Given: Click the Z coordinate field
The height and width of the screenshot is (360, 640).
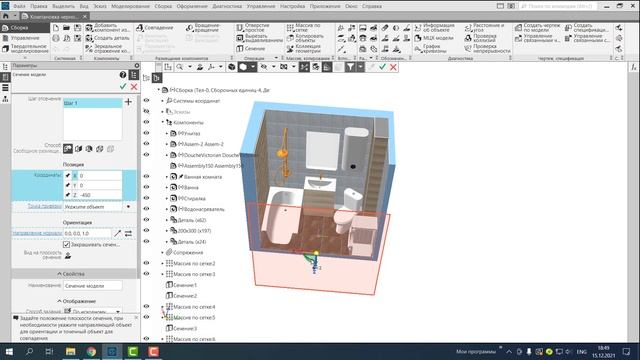Looking at the screenshot, I should point(100,195).
